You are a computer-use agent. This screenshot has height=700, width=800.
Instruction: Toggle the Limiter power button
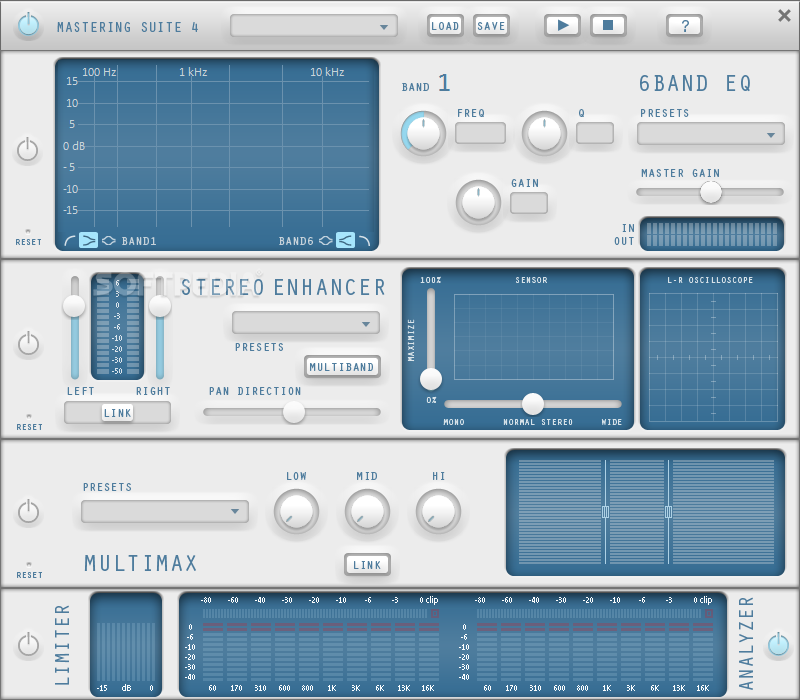(x=28, y=644)
